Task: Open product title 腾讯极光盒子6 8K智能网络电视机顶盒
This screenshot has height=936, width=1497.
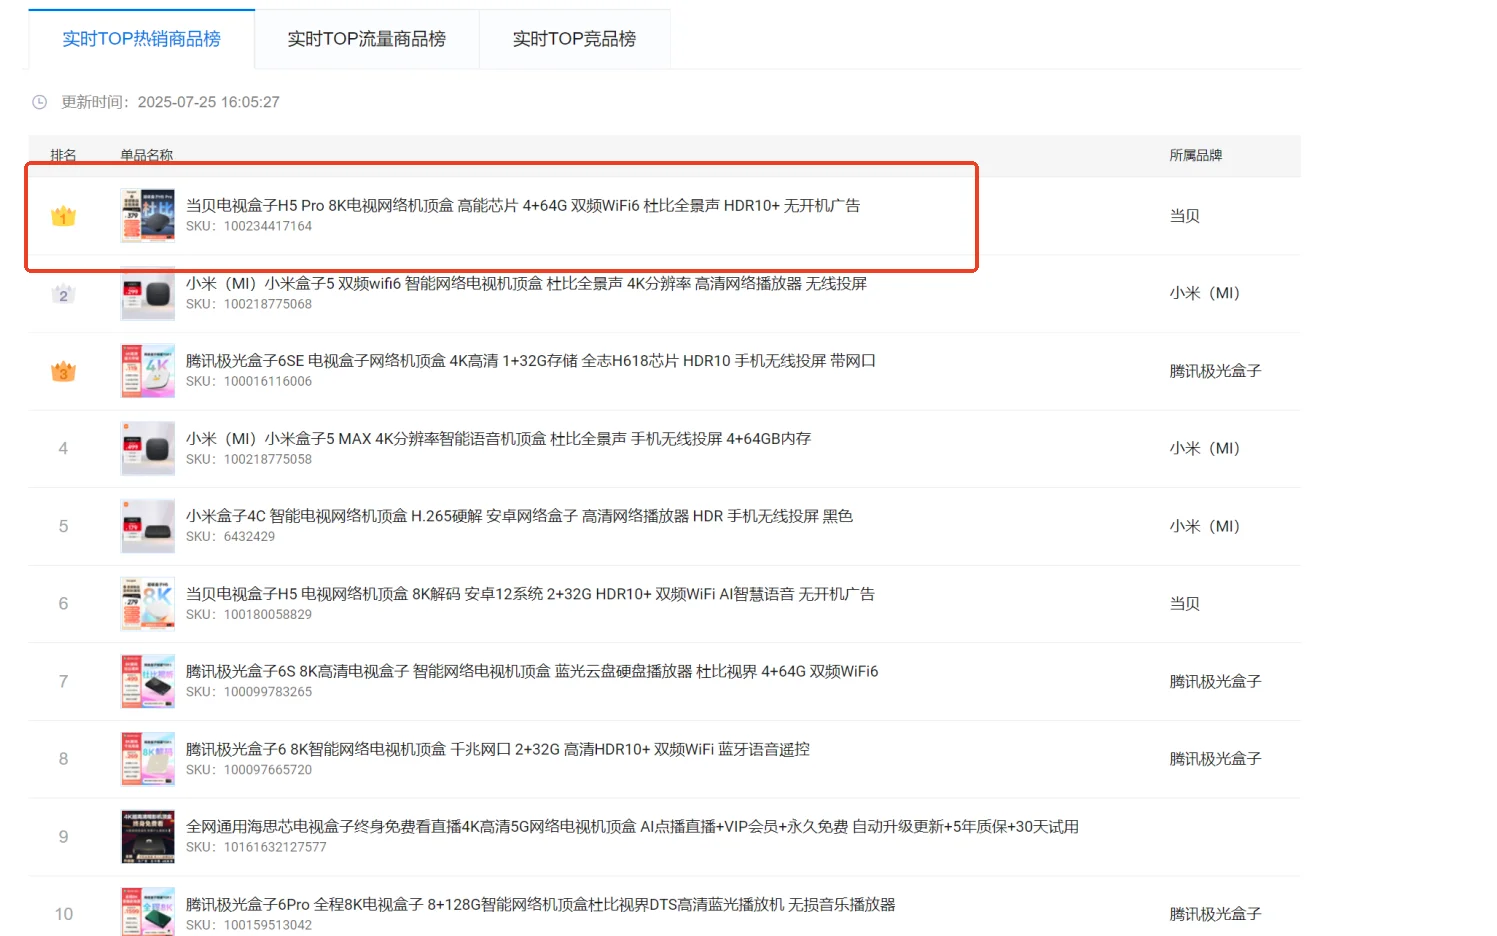Action: (498, 749)
